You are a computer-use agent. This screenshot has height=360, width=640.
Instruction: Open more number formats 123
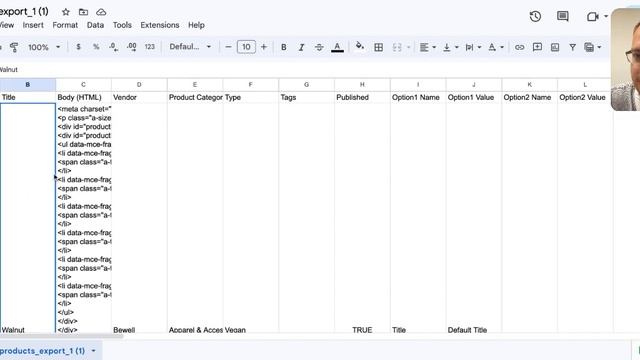coord(149,47)
